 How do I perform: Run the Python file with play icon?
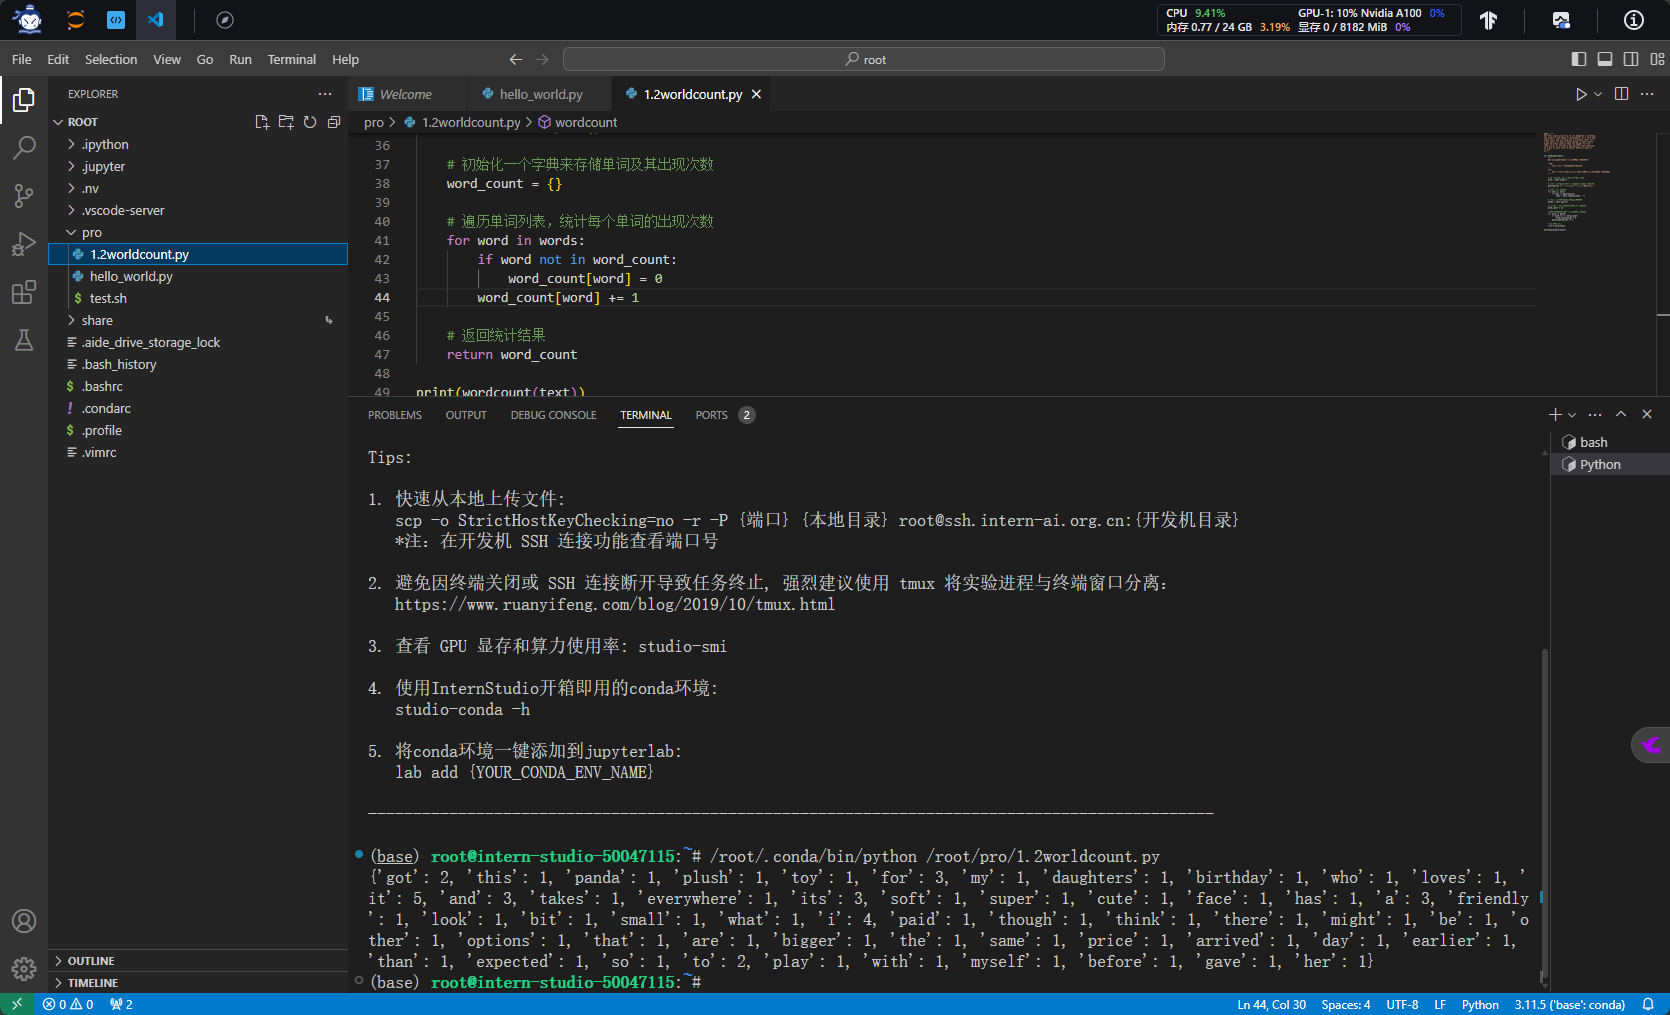click(1581, 94)
